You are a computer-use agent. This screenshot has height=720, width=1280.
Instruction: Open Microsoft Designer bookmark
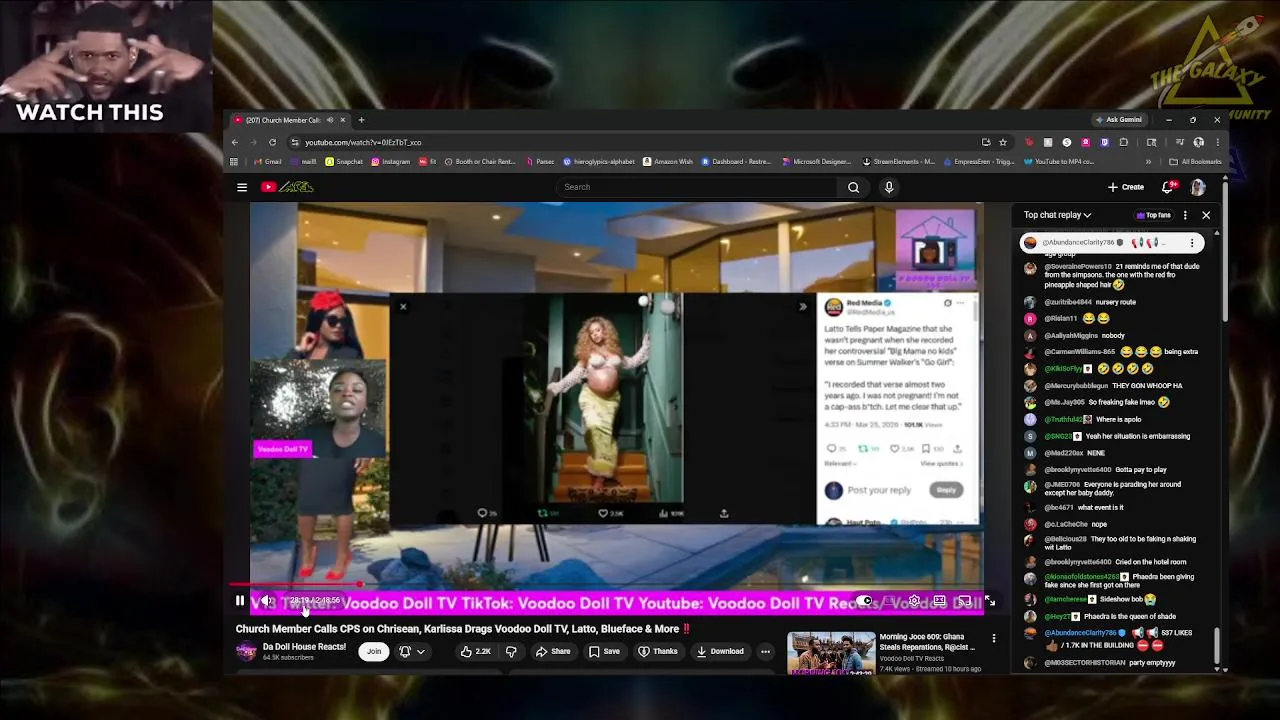[817, 162]
